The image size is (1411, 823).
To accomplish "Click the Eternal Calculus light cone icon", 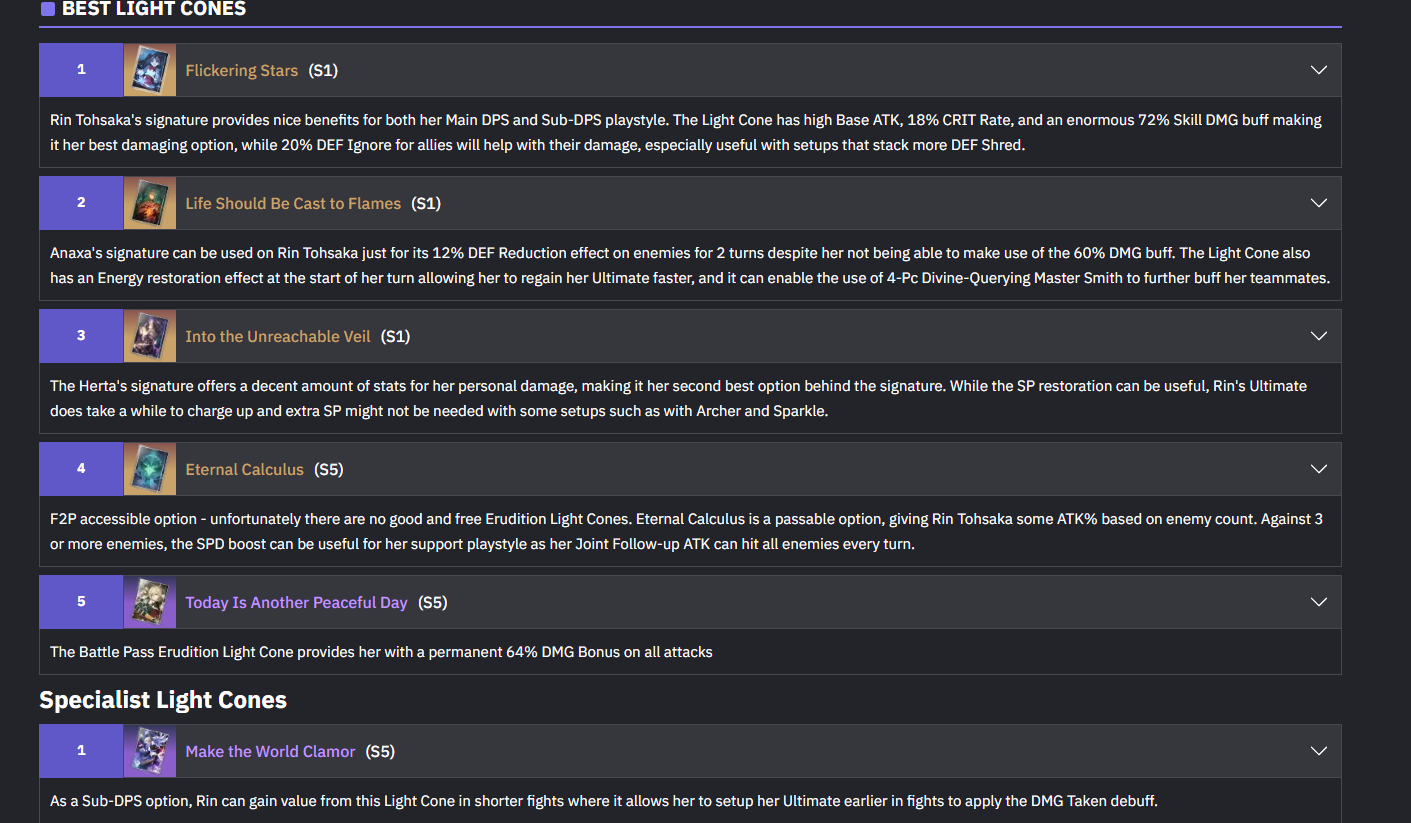I will tap(150, 469).
